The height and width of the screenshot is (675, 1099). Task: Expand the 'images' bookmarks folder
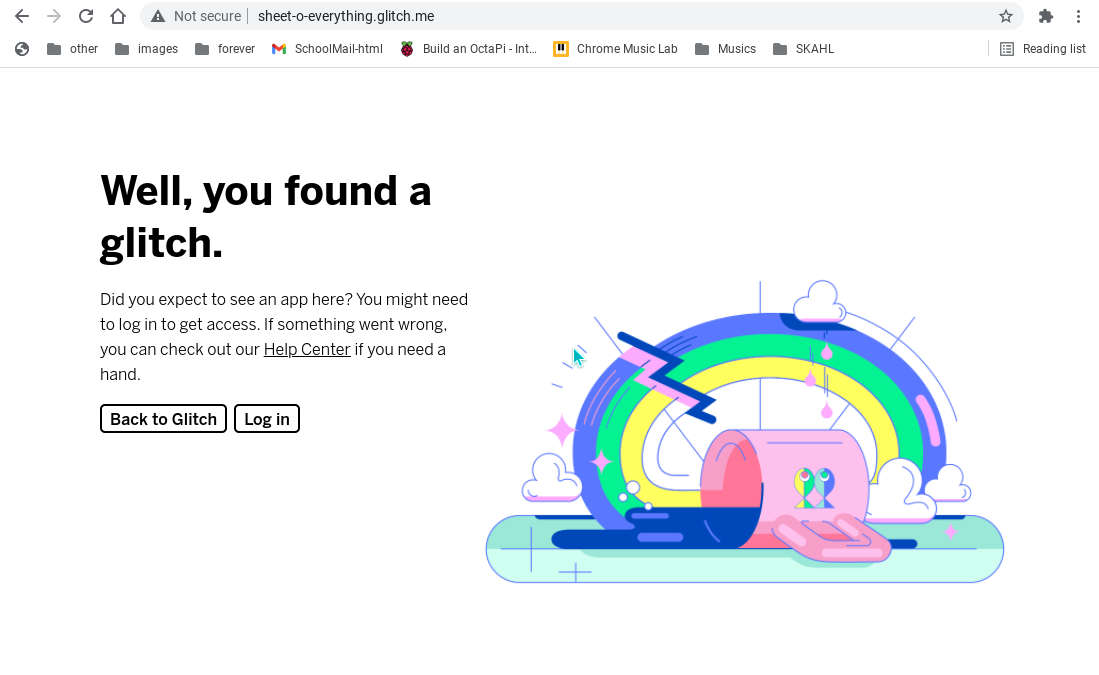(146, 49)
